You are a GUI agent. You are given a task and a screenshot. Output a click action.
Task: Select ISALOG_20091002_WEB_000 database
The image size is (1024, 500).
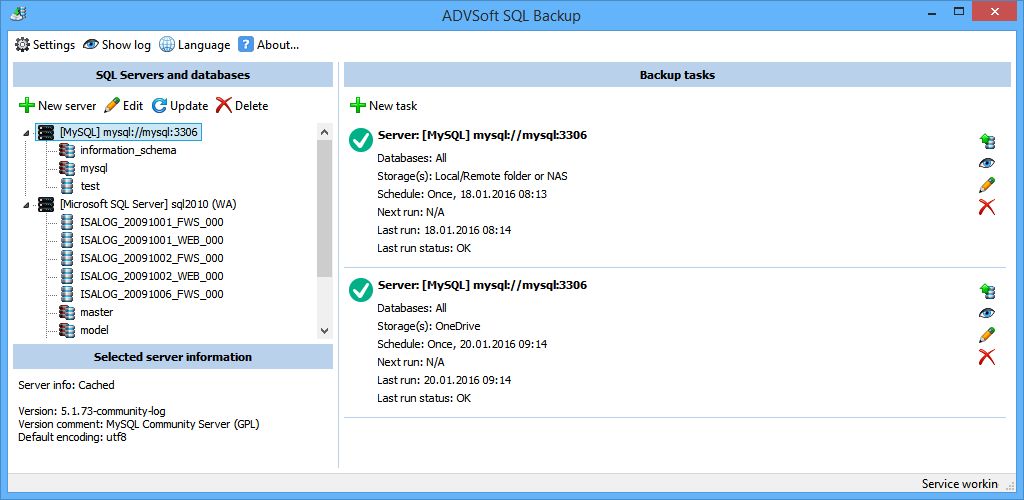point(152,276)
